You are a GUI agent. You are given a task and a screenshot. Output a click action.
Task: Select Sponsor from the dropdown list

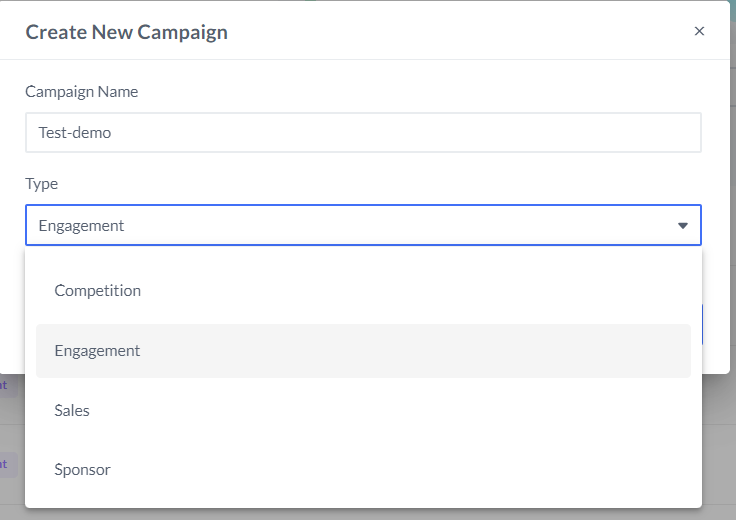(x=83, y=469)
